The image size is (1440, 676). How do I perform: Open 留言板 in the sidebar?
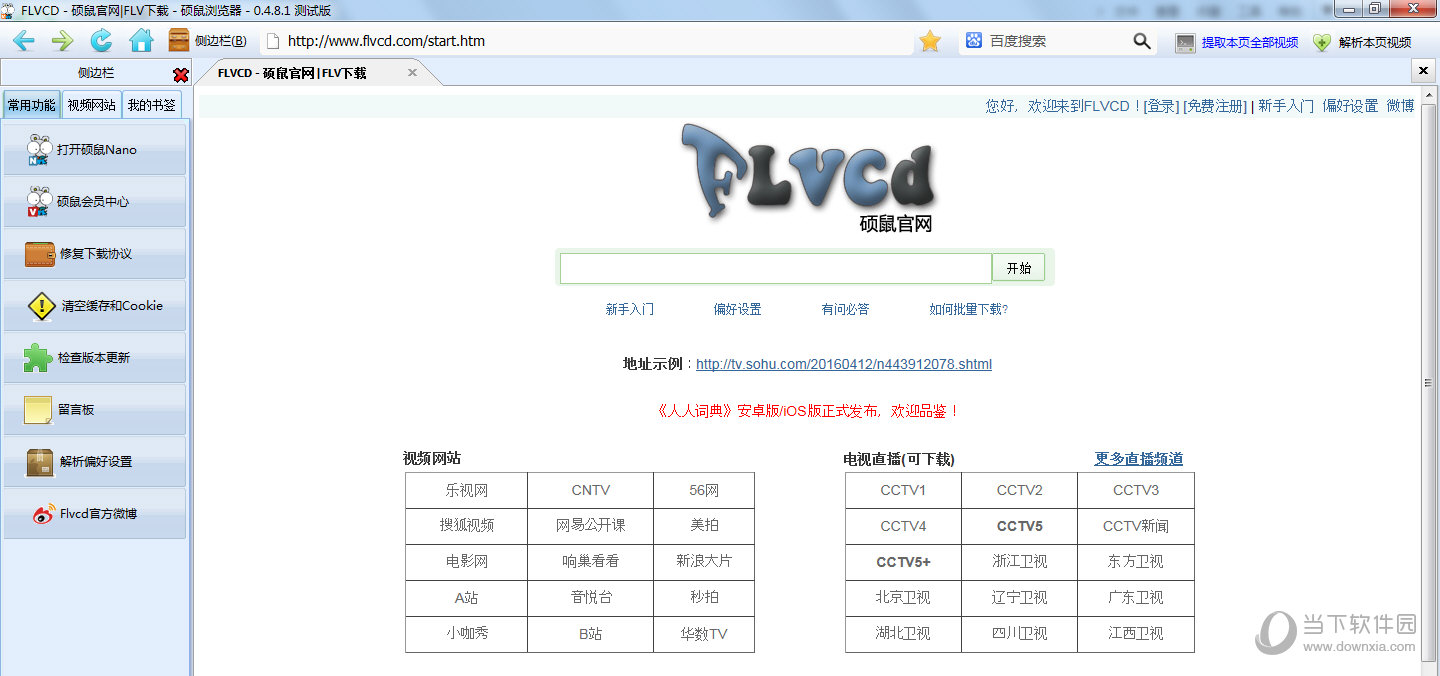click(95, 409)
